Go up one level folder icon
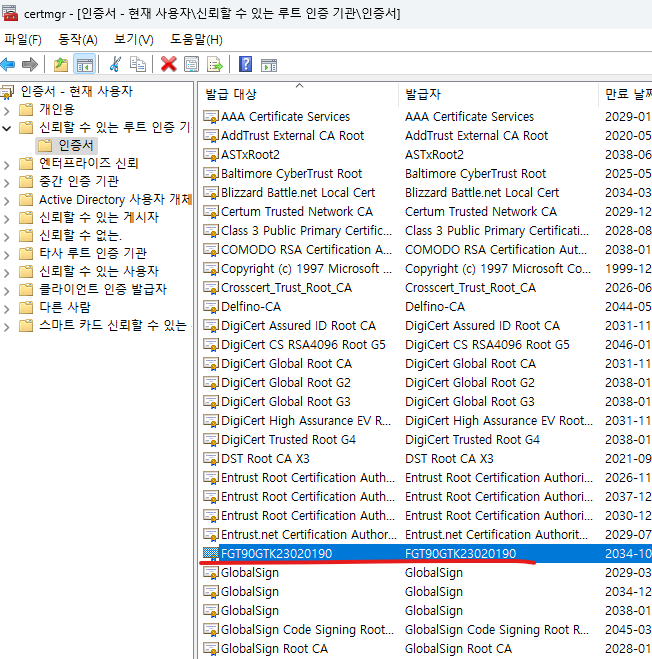This screenshot has width=652, height=659. pos(61,65)
